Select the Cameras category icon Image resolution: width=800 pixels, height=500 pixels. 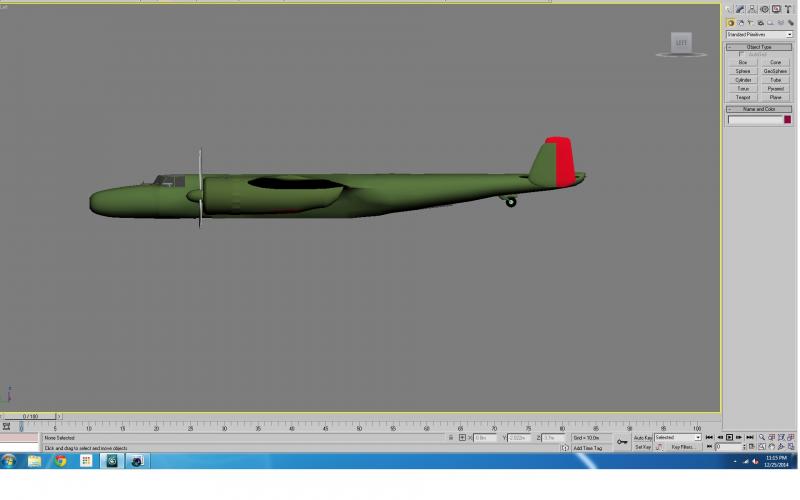click(761, 23)
